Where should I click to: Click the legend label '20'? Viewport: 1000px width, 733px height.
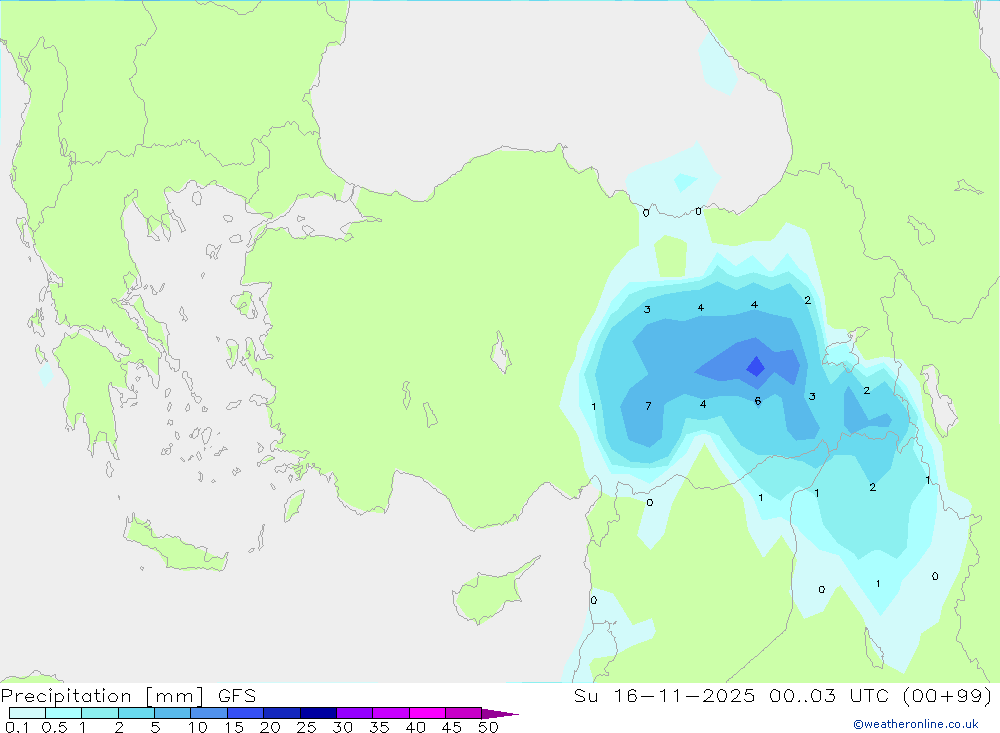coord(270,727)
